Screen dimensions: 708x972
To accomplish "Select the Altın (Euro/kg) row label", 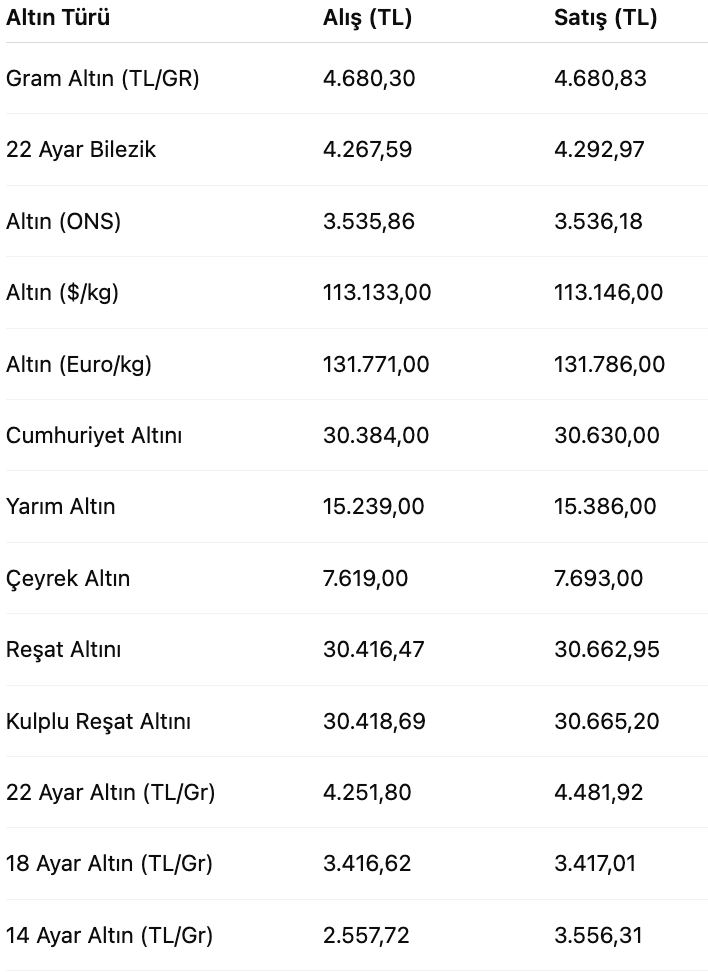I will point(79,364).
